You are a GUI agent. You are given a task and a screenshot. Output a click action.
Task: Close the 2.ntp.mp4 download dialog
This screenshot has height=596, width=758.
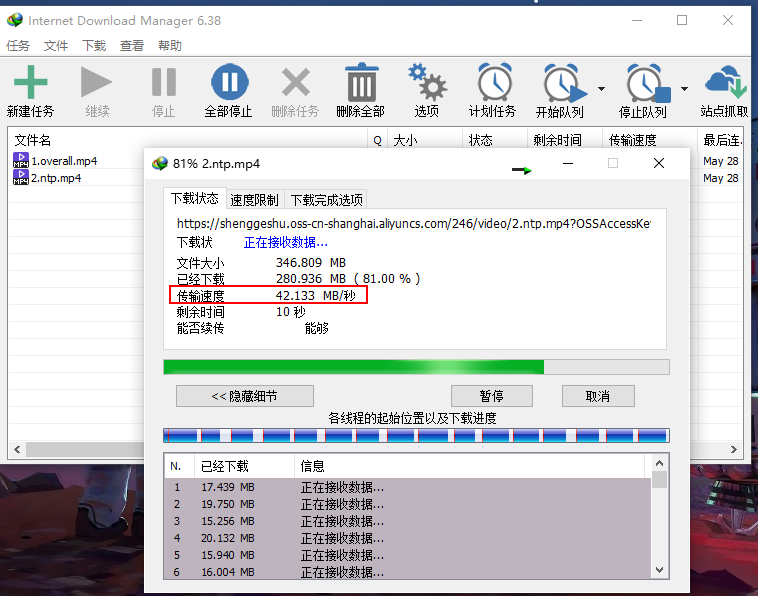(x=658, y=163)
